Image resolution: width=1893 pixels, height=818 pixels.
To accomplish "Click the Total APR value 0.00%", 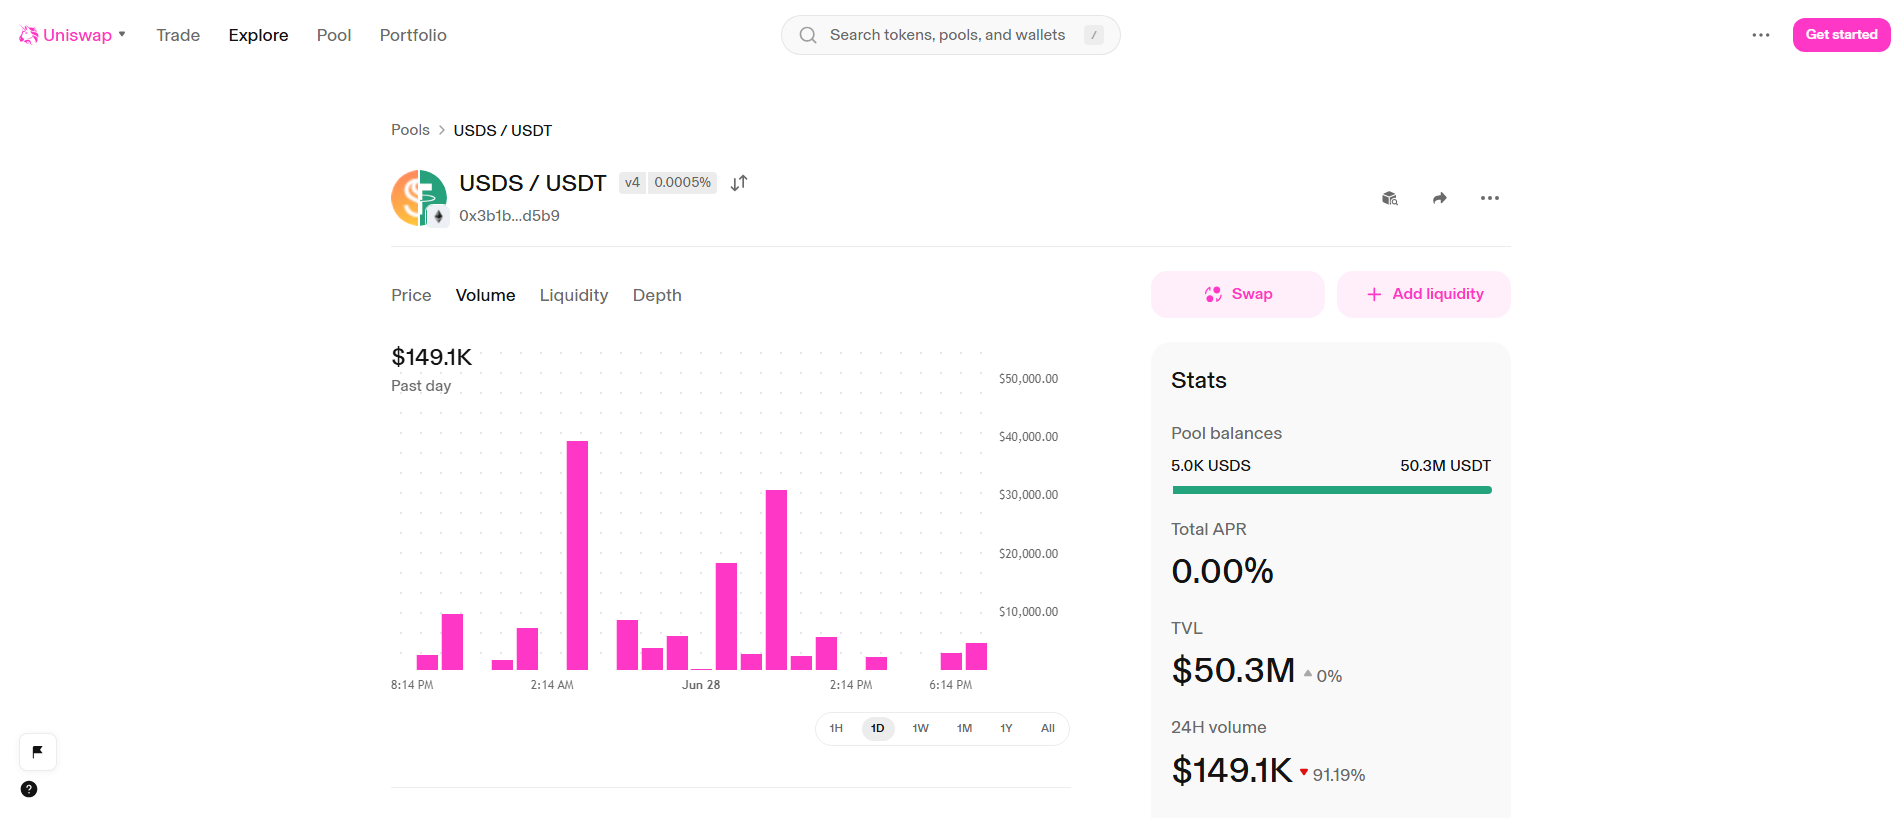I will click(x=1222, y=571).
